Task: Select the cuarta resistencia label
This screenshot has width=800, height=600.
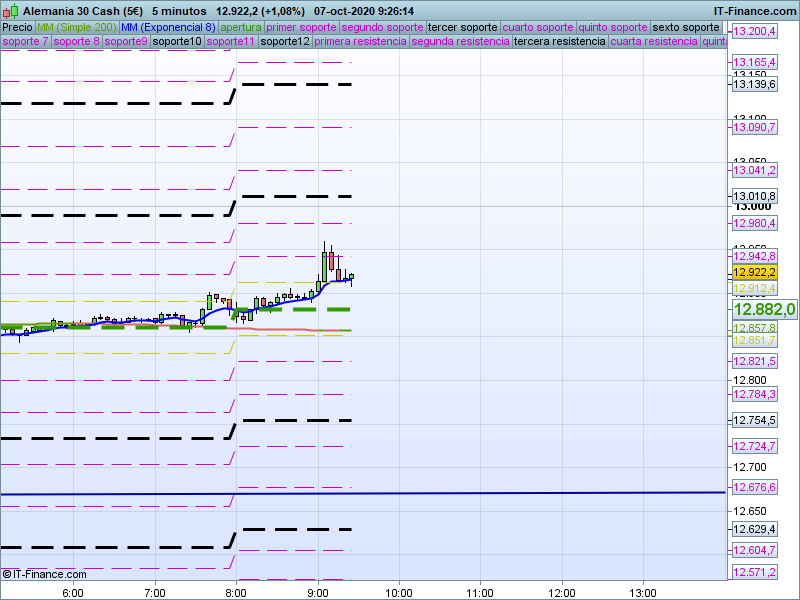Action: pyautogui.click(x=654, y=41)
